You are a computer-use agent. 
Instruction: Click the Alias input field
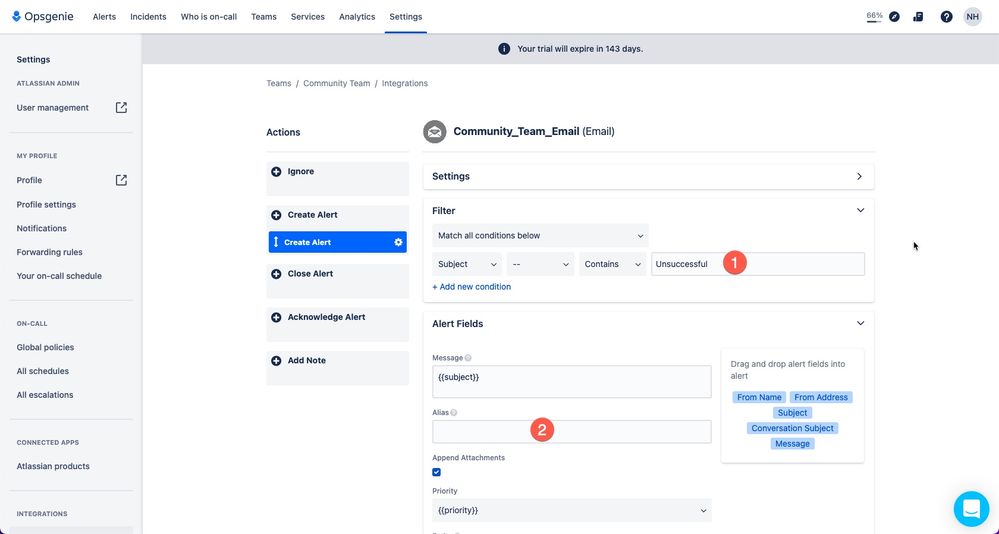(571, 431)
